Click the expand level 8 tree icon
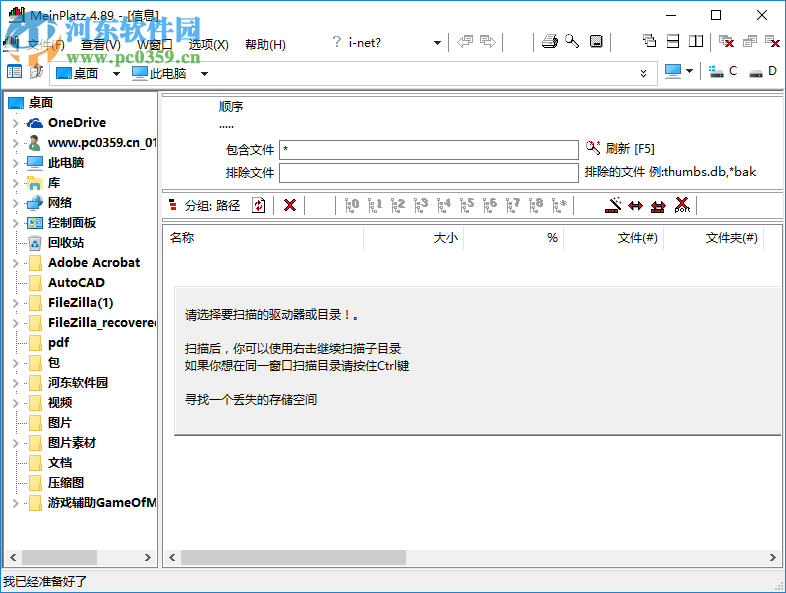786x593 pixels. pyautogui.click(x=536, y=205)
